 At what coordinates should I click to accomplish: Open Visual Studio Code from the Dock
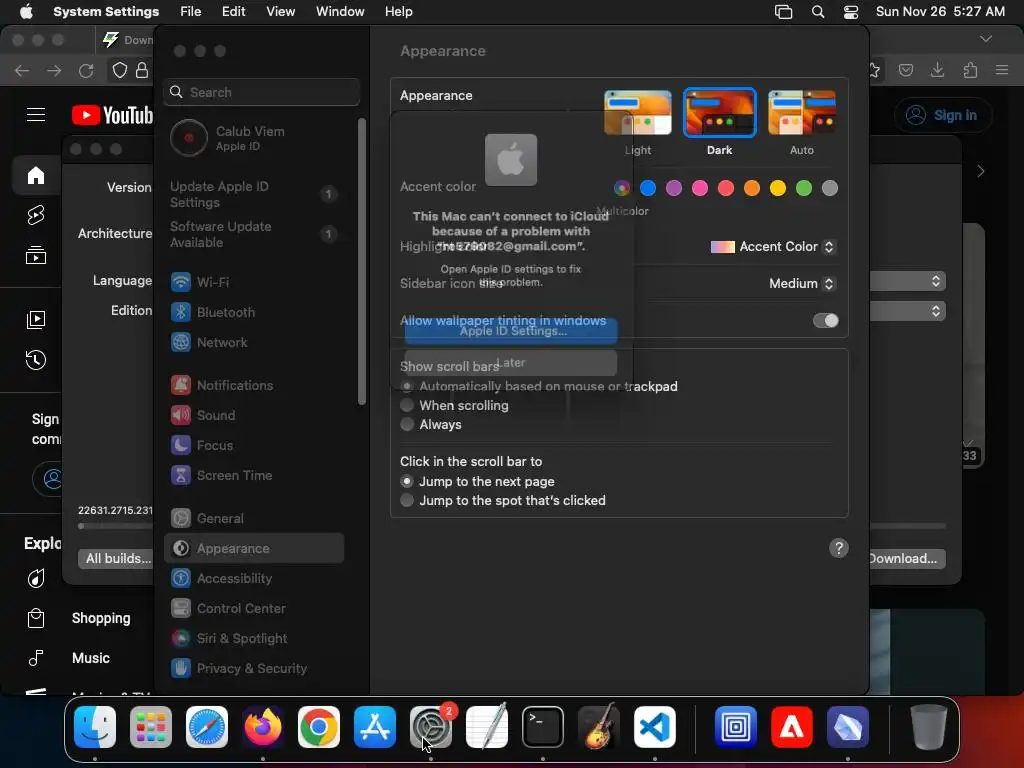(x=654, y=727)
